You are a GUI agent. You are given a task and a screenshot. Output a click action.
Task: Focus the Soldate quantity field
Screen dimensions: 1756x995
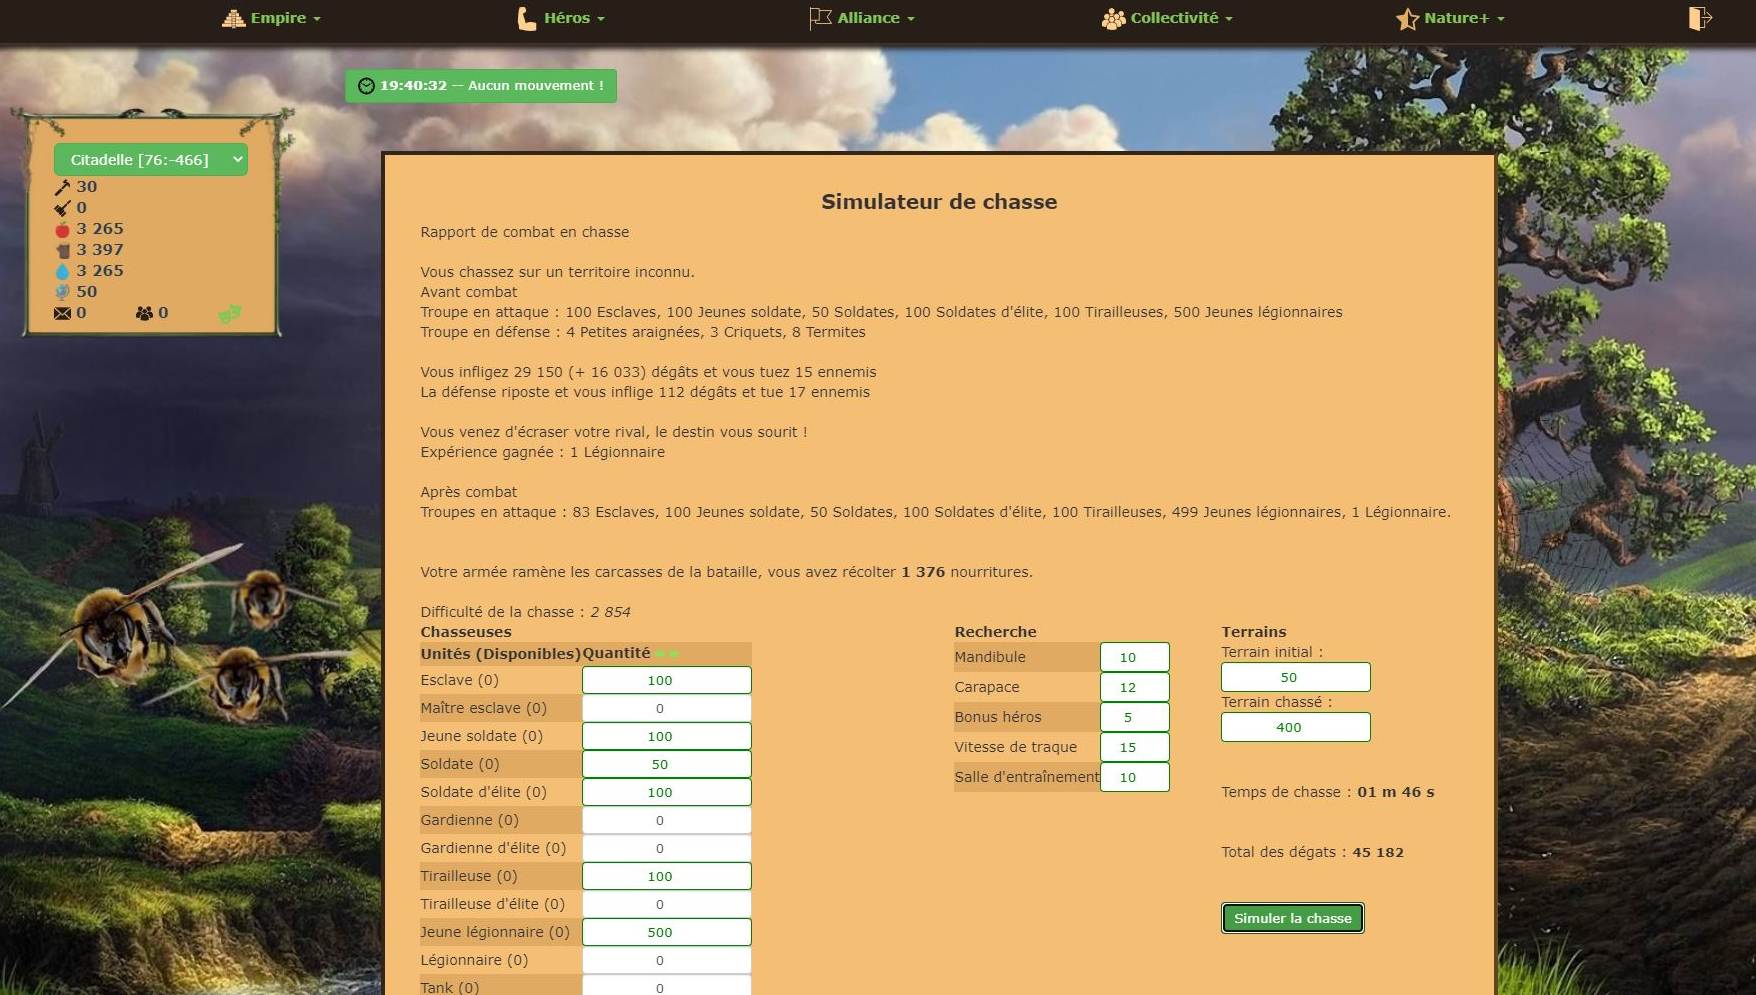666,764
